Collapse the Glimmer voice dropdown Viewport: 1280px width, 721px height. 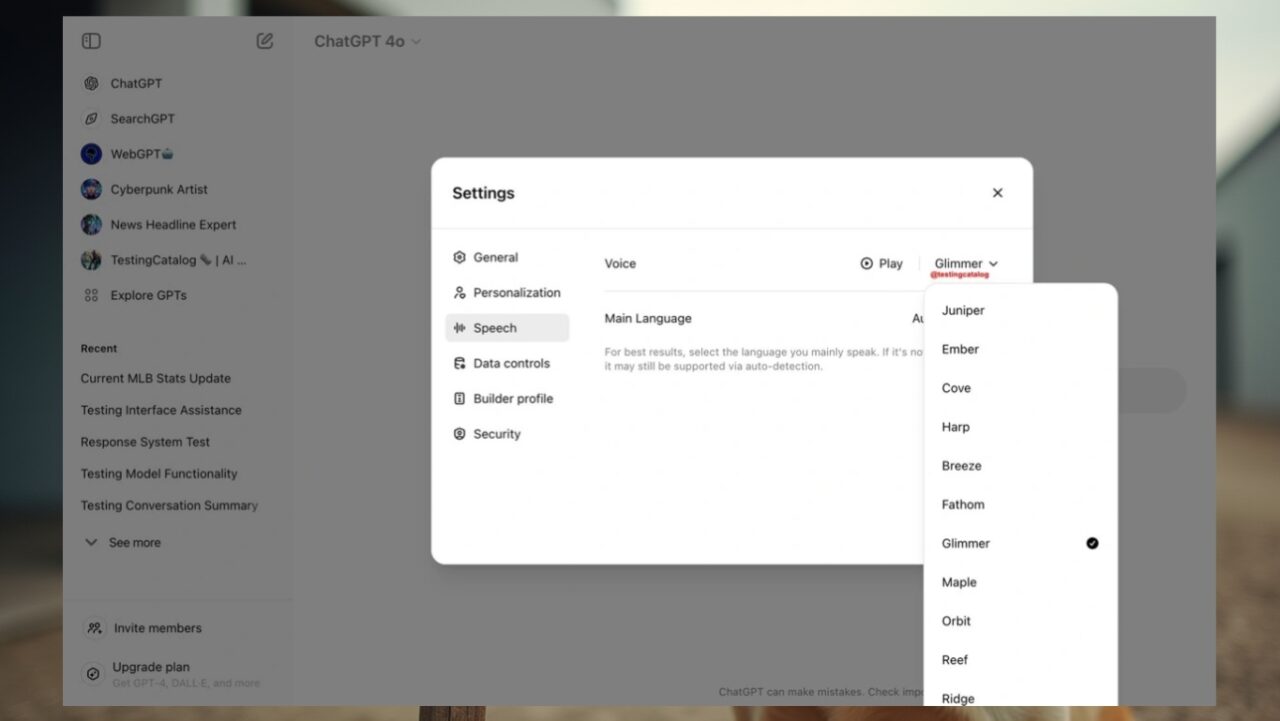tap(966, 264)
